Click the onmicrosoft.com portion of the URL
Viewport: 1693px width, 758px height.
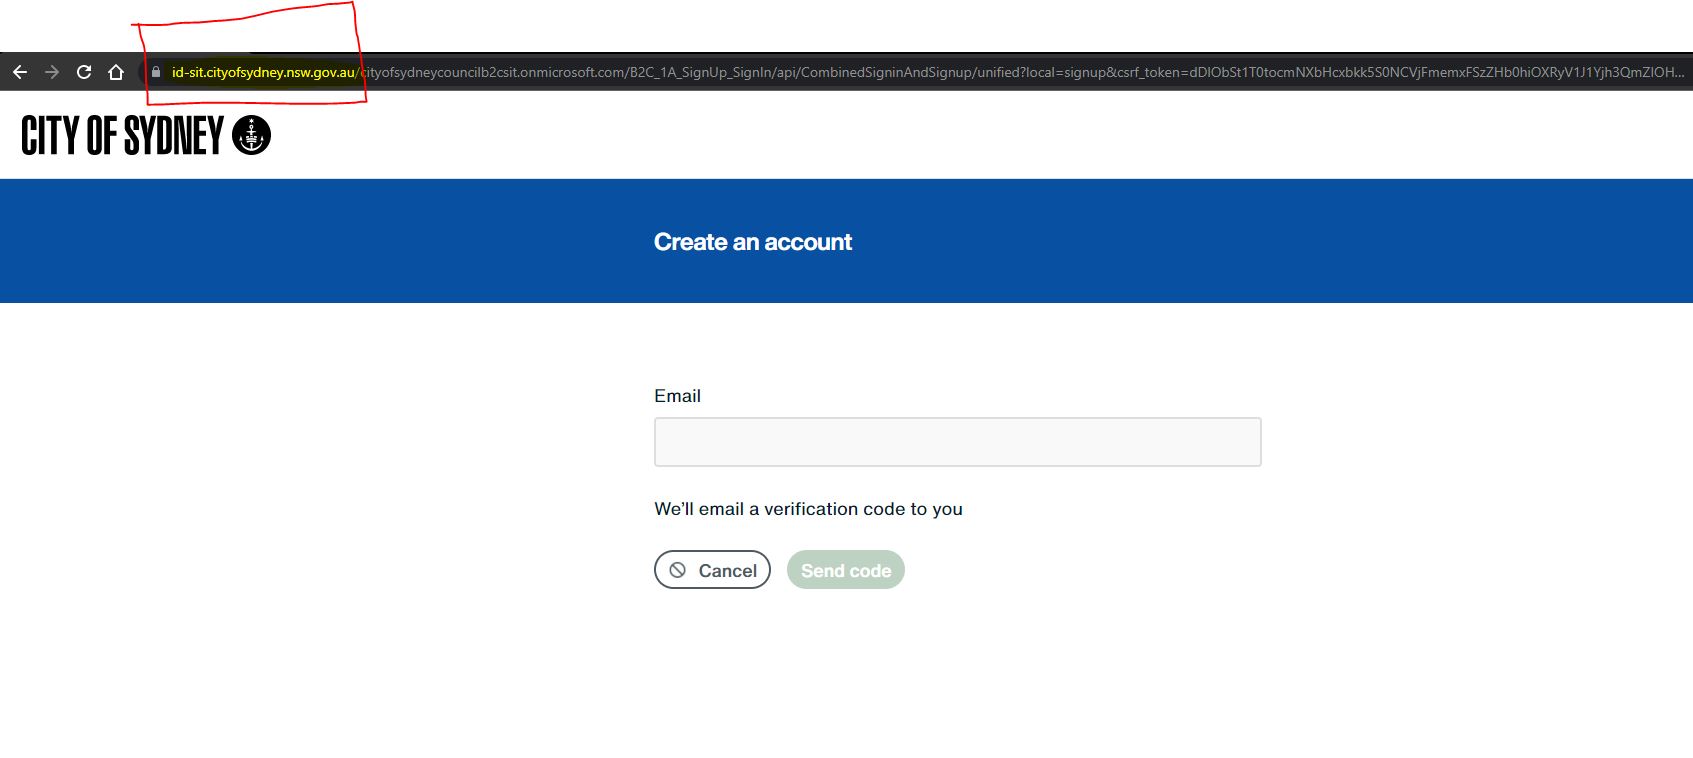(x=572, y=72)
